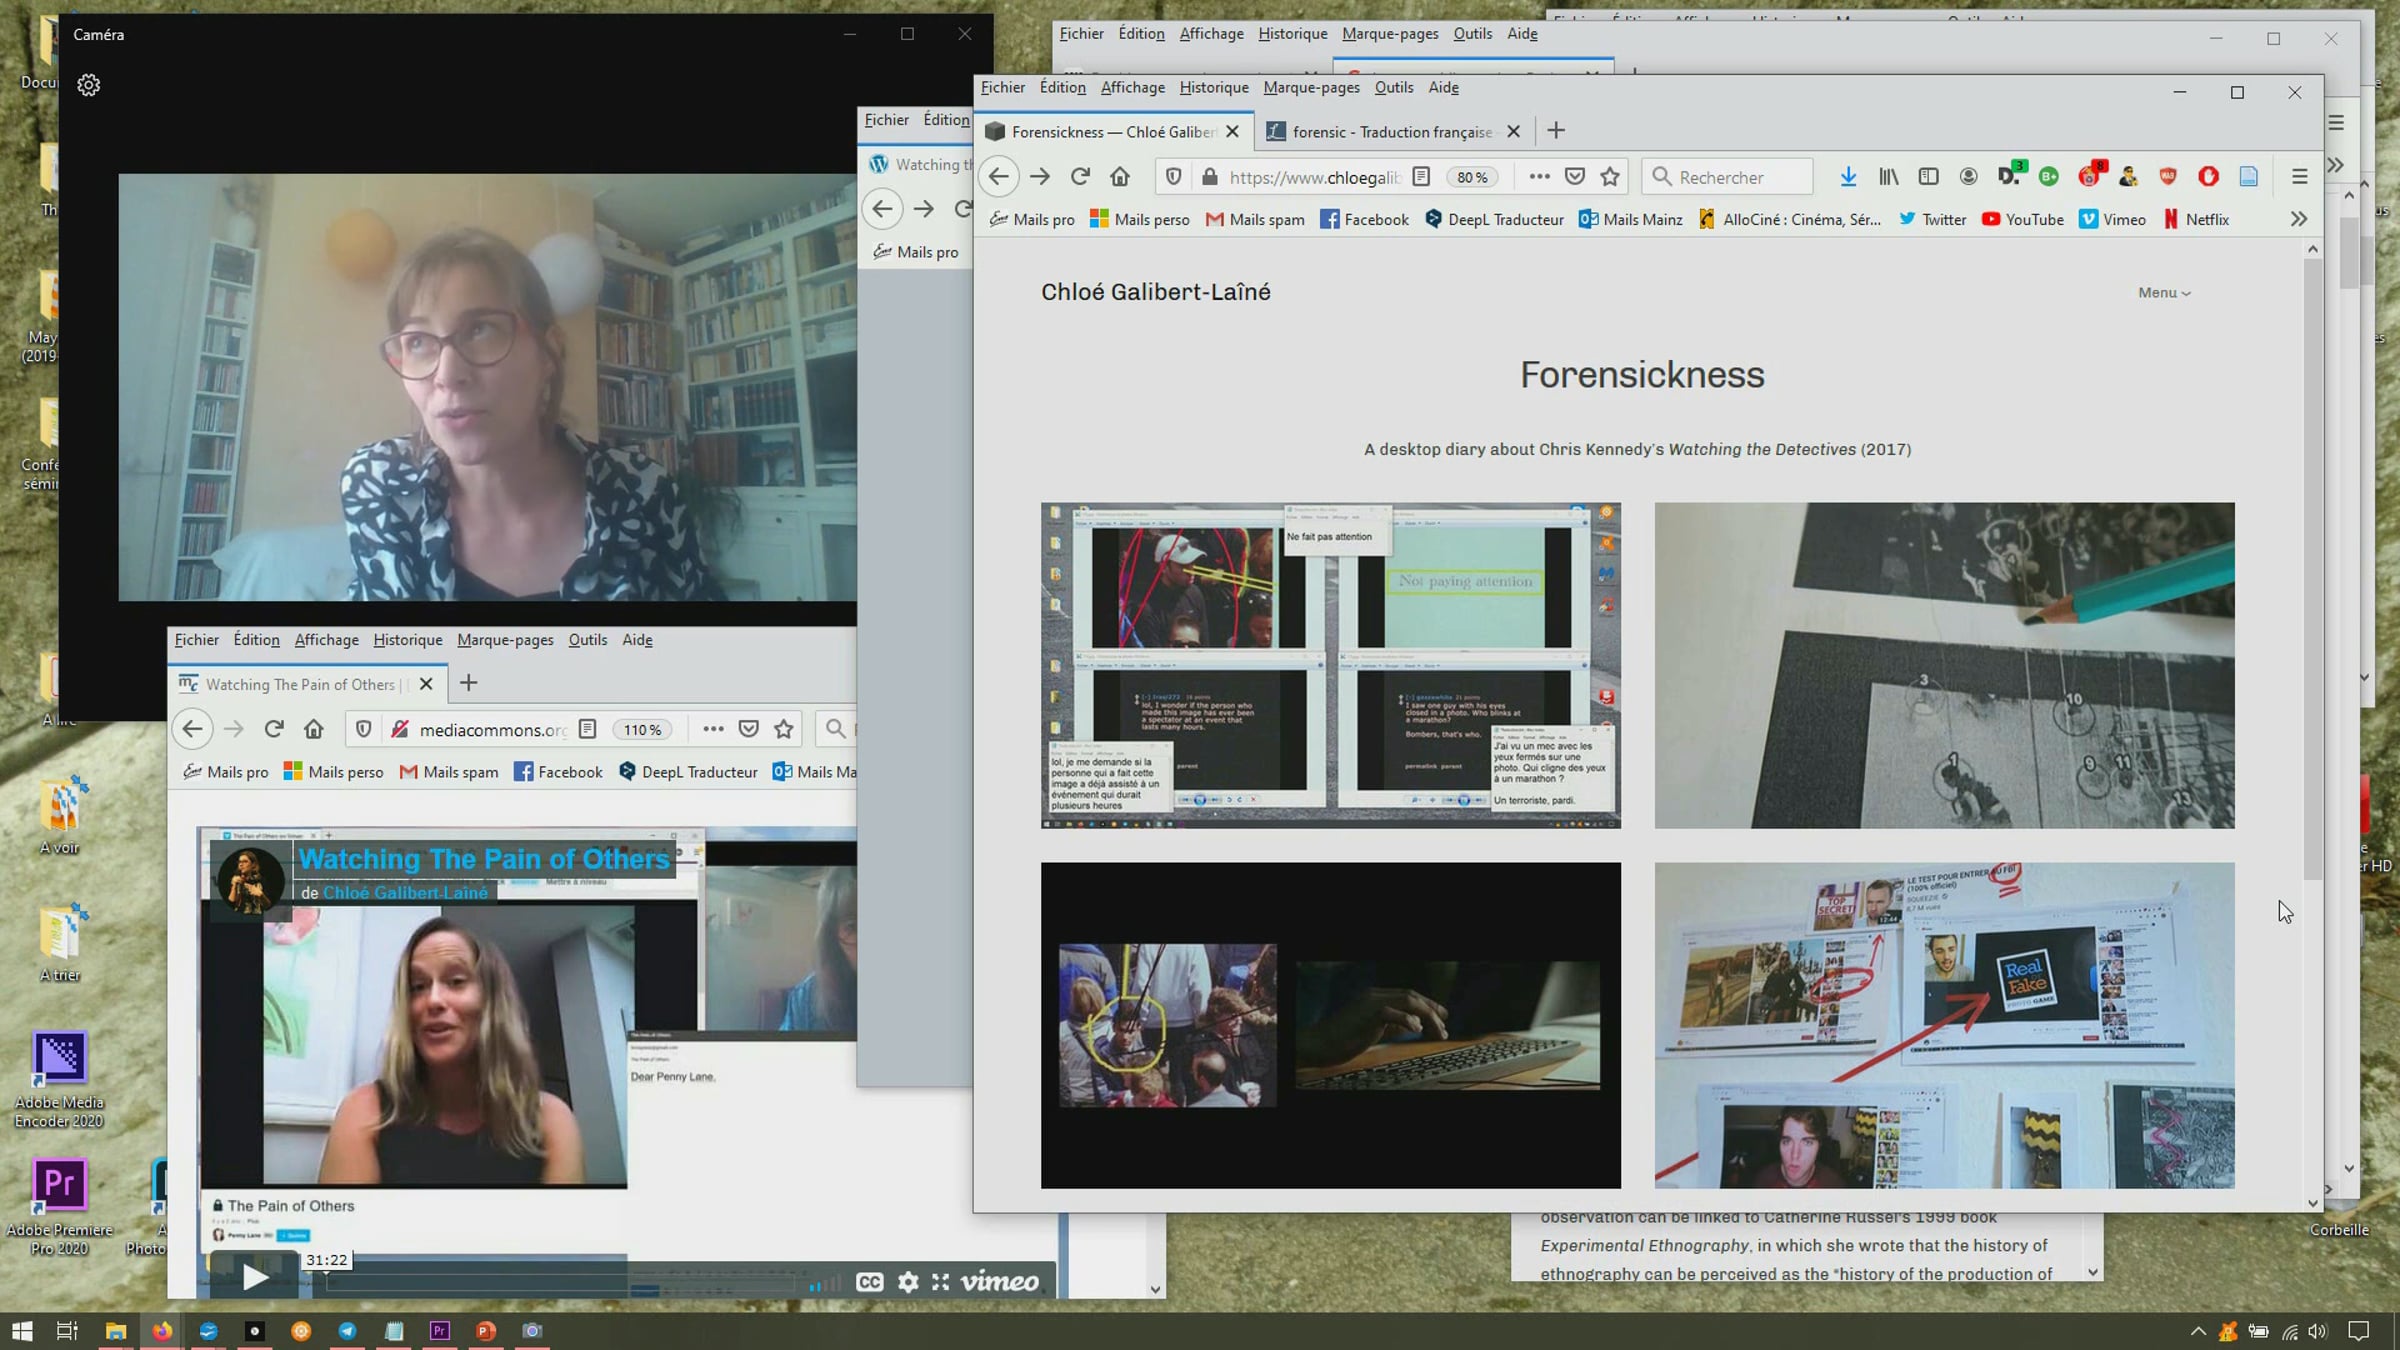Open Vimeo player settings gear
2400x1350 pixels.
(x=908, y=1282)
